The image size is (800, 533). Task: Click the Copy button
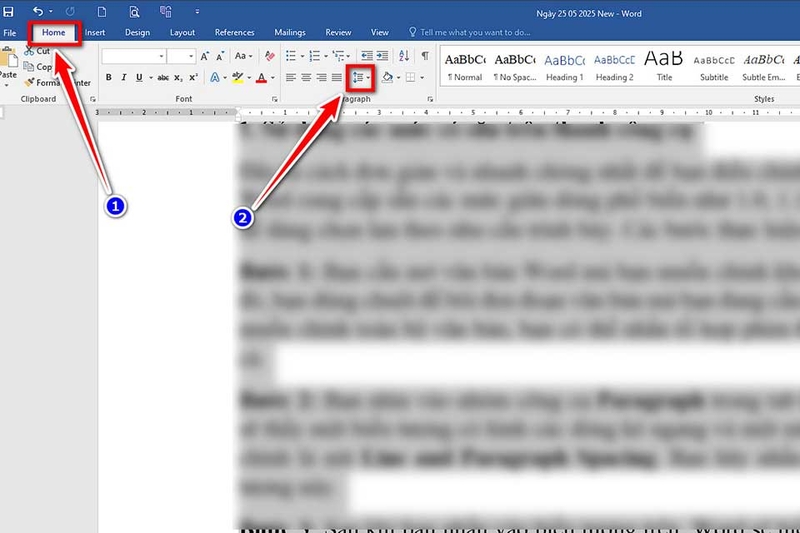38,67
